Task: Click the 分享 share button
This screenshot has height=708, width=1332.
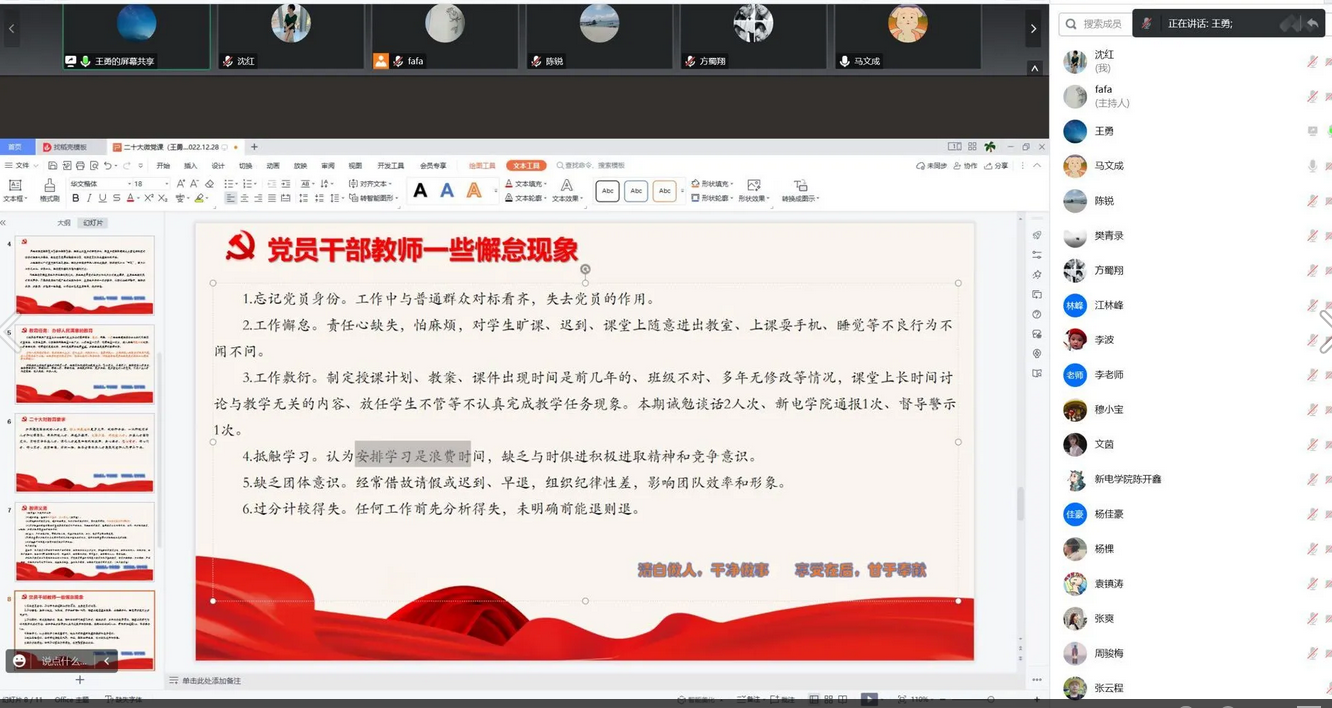Action: coord(997,166)
